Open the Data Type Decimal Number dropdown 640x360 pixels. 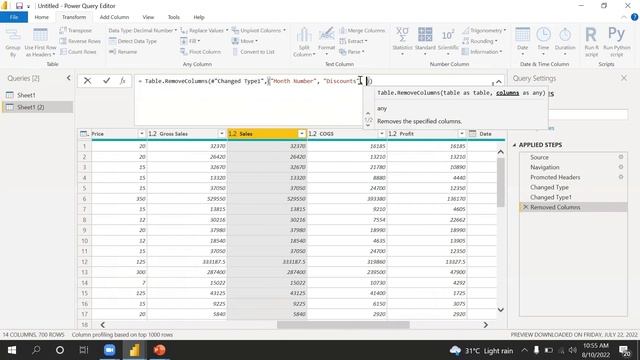click(x=142, y=31)
